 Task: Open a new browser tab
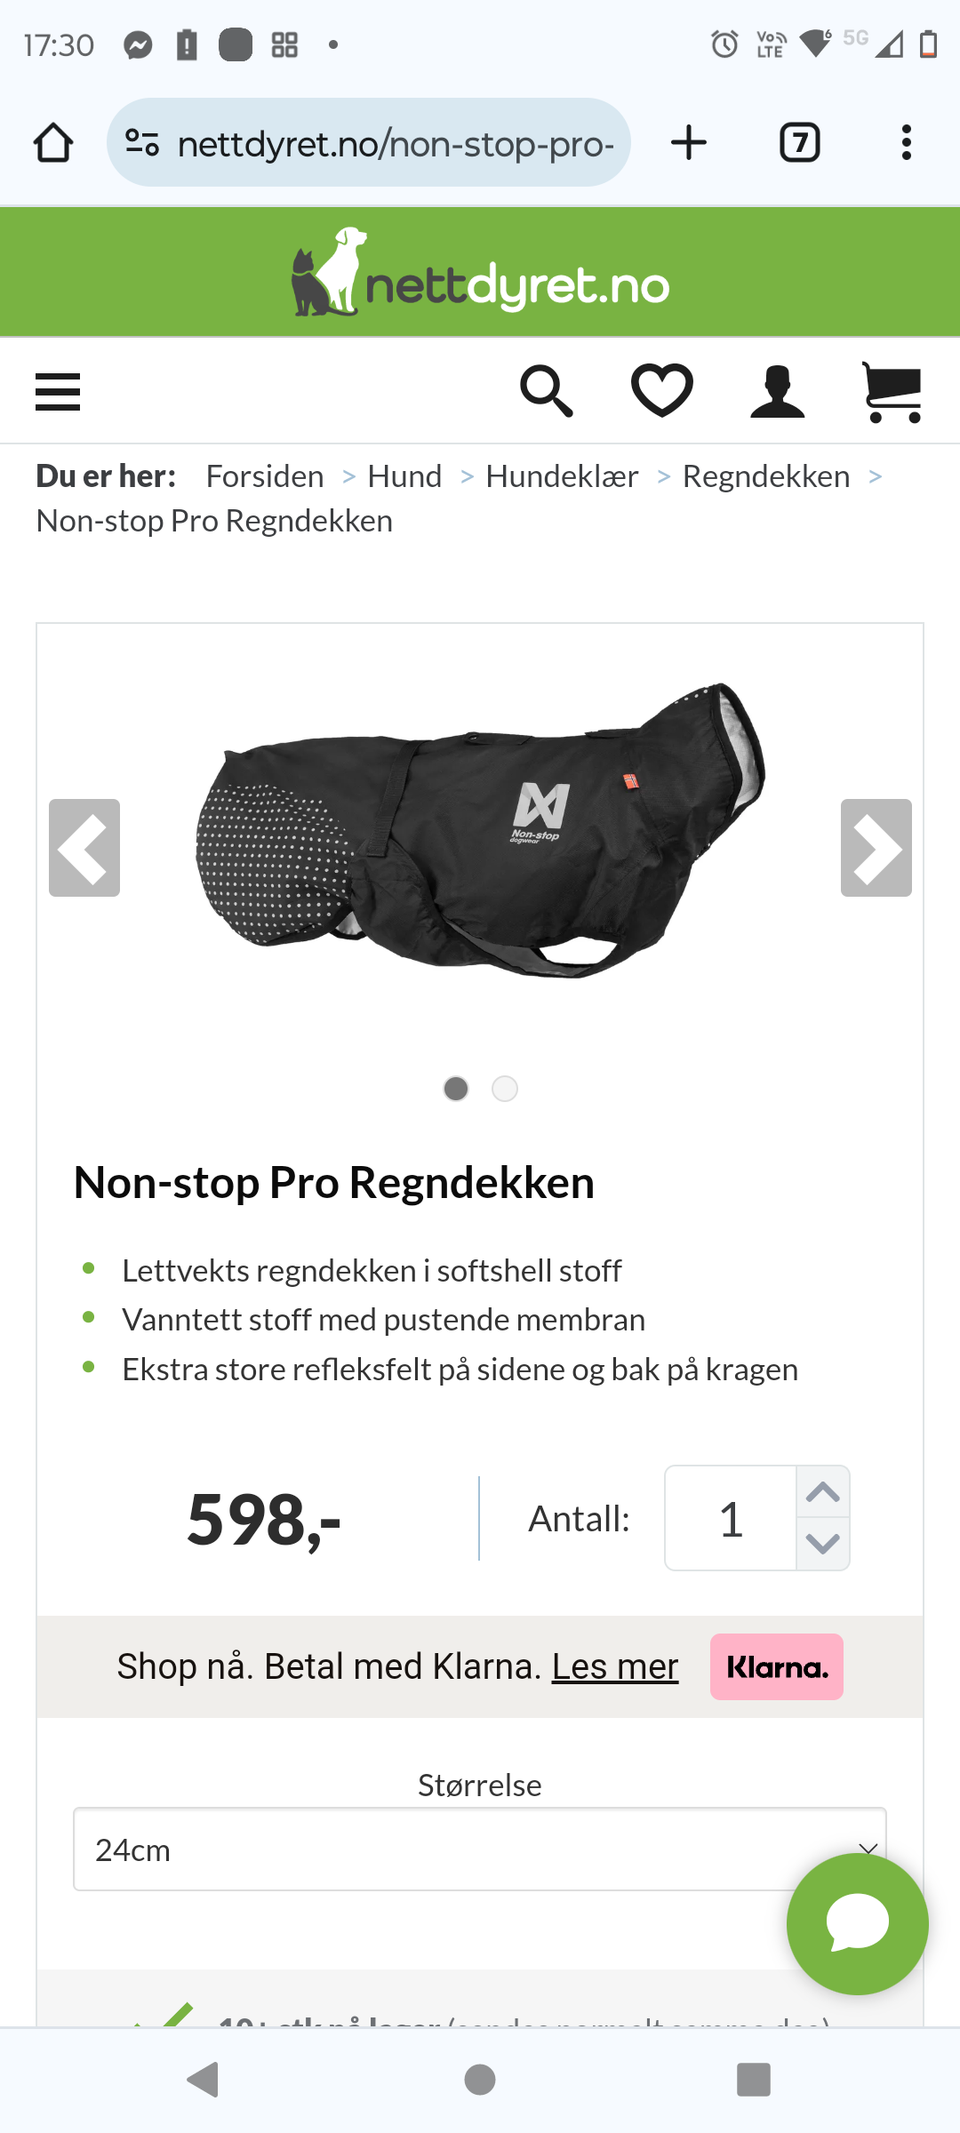(689, 142)
